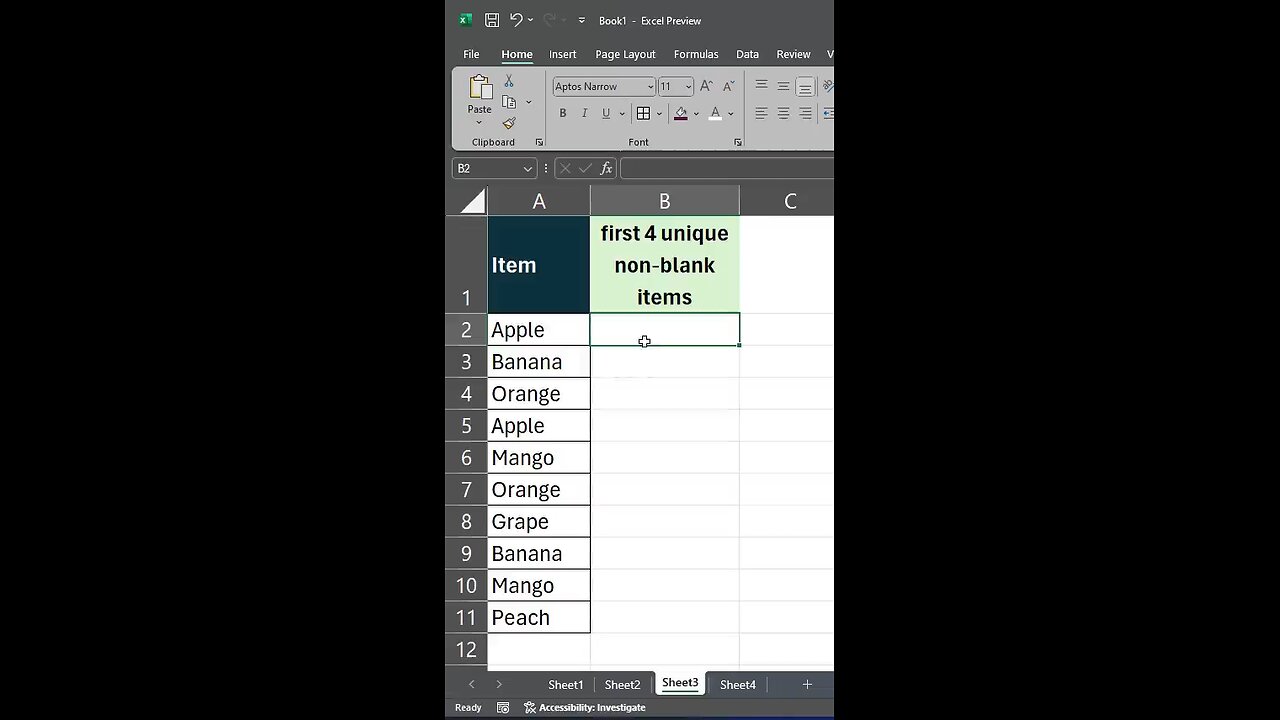
Task: Align text left in the cell
Action: pos(761,113)
